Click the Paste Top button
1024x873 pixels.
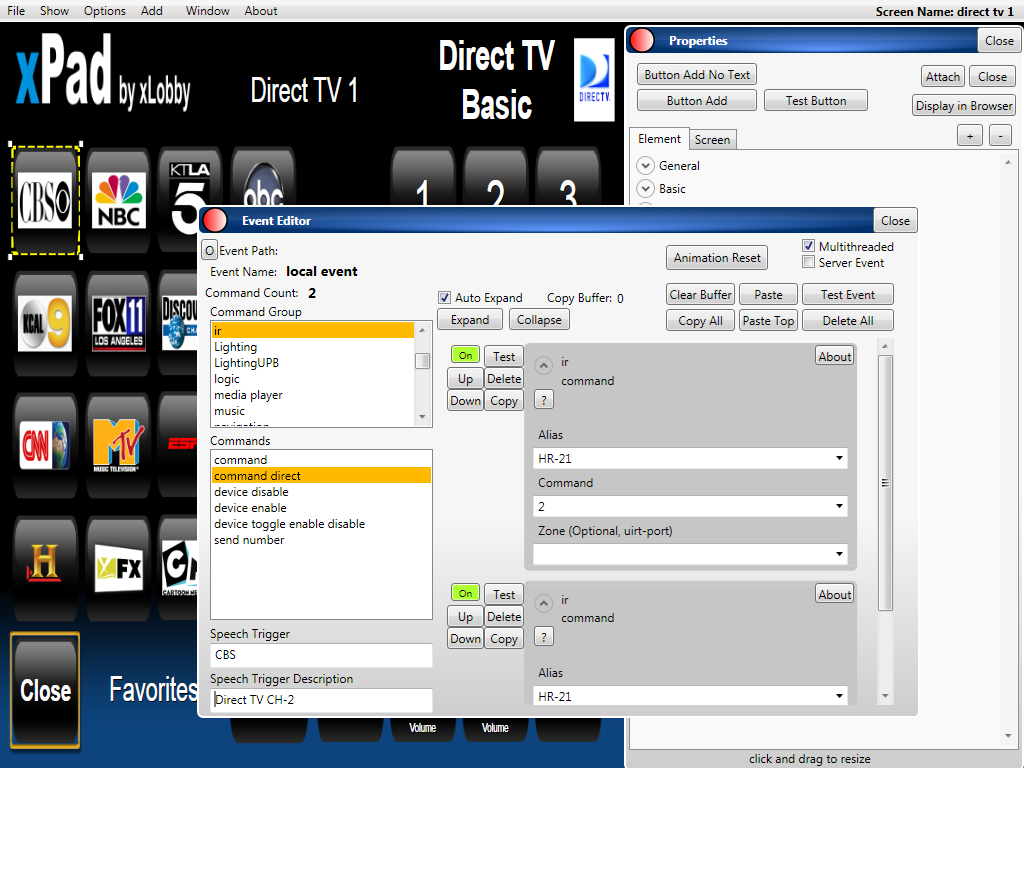pyautogui.click(x=768, y=321)
